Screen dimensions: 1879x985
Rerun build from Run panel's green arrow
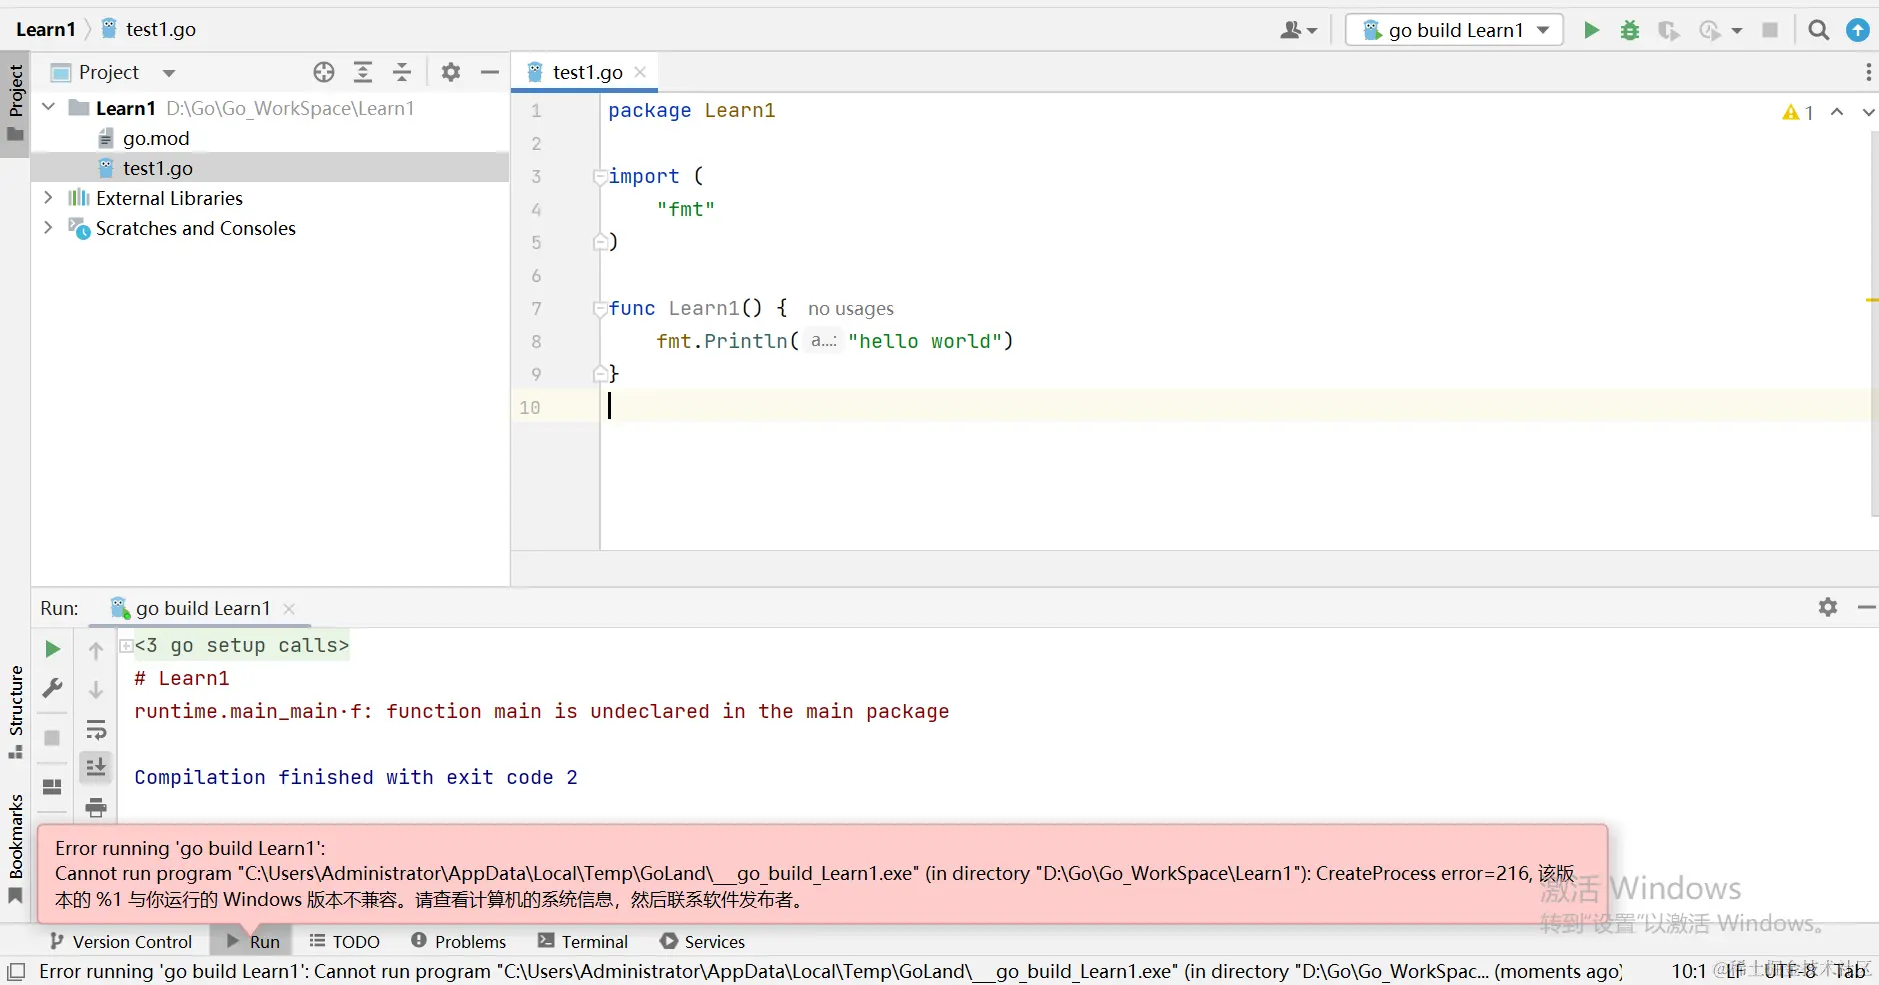coord(53,649)
